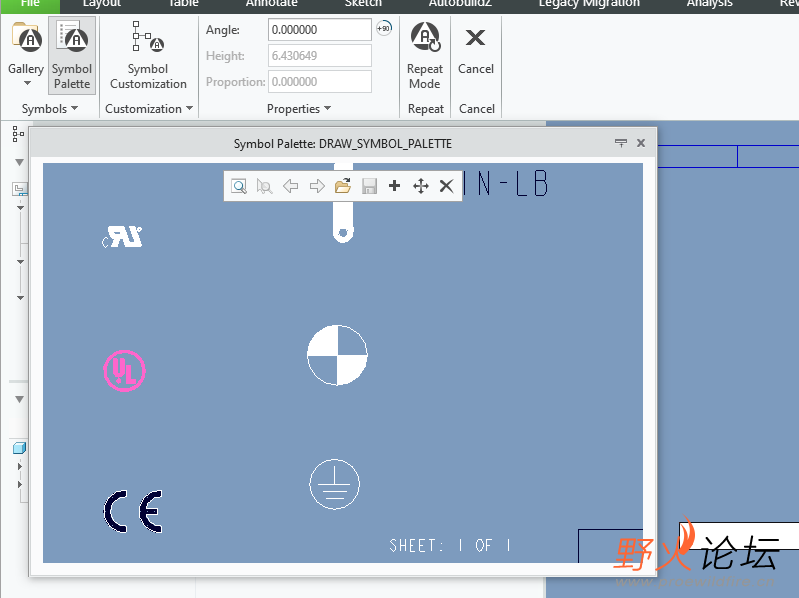
Task: Switch to the Annotate tab
Action: [x=272, y=4]
